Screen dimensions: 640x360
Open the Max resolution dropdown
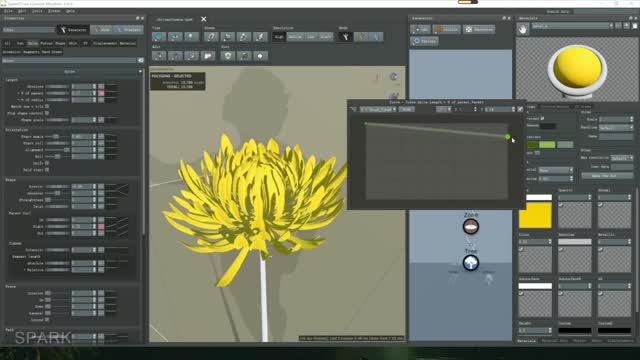click(622, 158)
